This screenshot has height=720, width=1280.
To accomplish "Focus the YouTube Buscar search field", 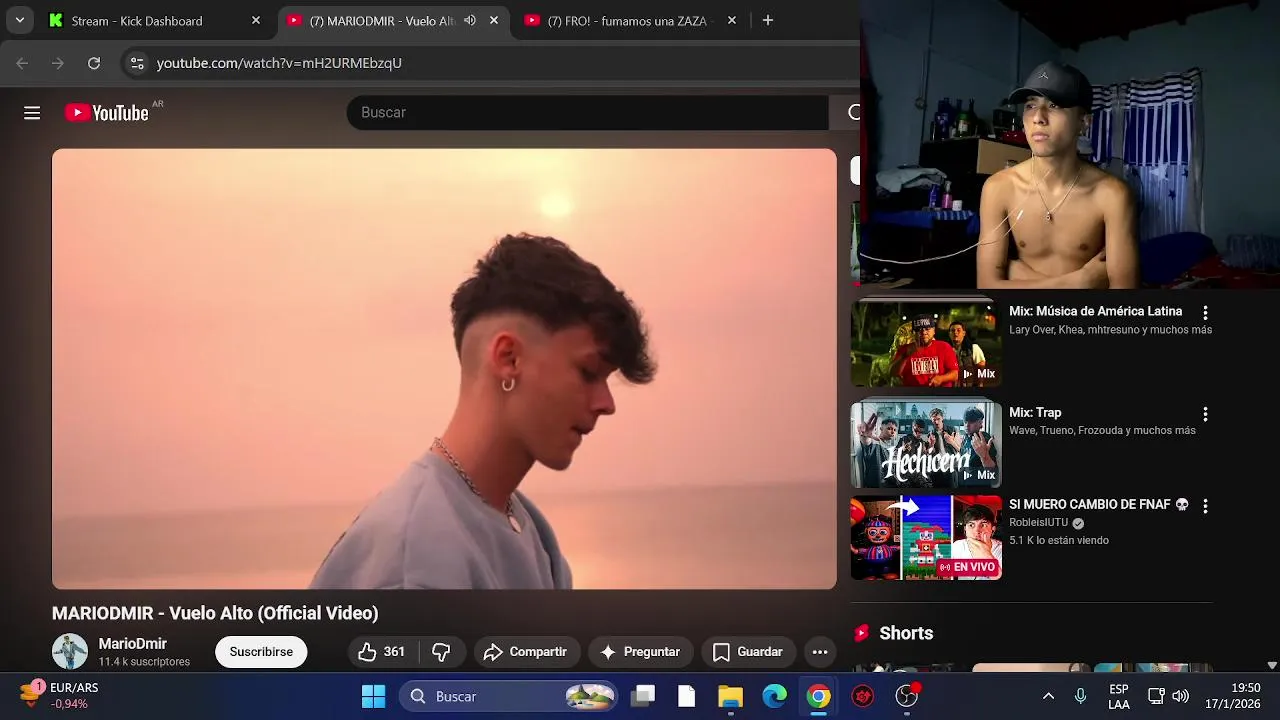I will pyautogui.click(x=587, y=113).
